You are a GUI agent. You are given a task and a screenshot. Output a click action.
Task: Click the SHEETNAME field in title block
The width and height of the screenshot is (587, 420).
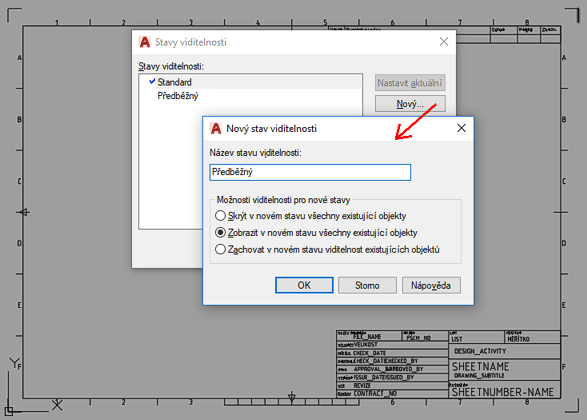[x=481, y=366]
